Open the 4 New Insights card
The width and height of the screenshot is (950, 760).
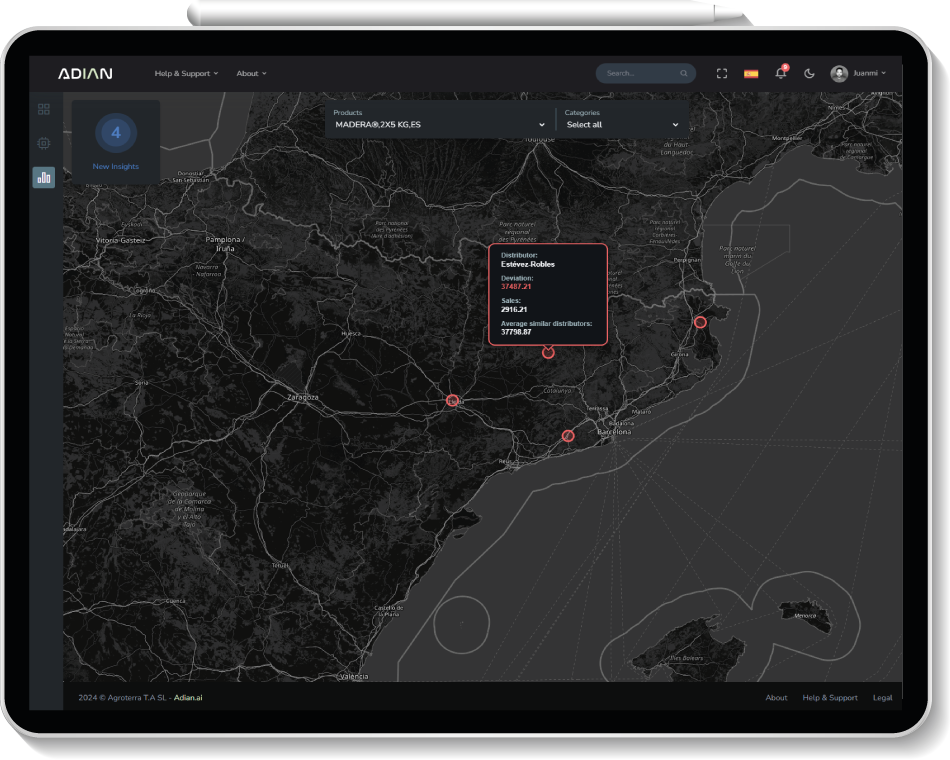(116, 142)
